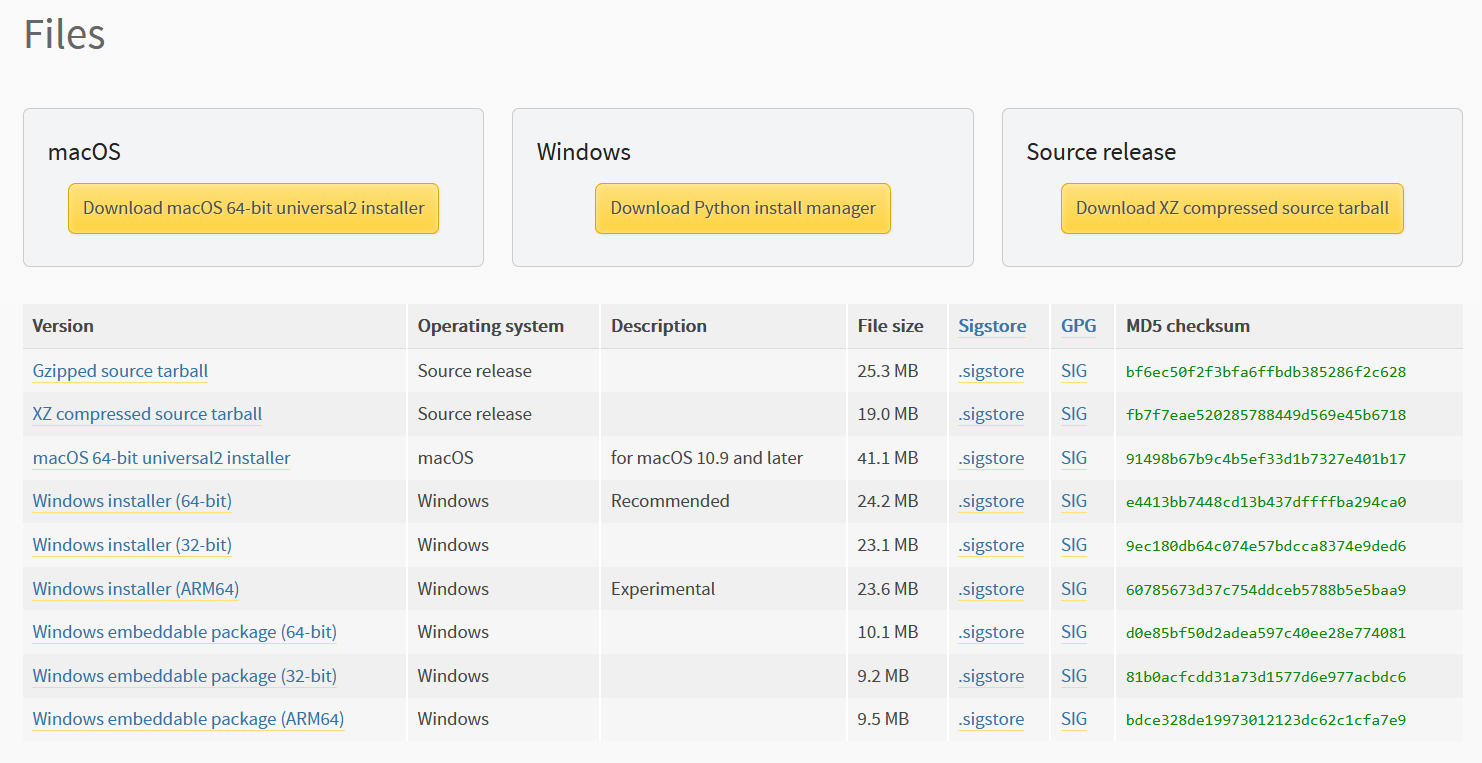Image resolution: width=1482 pixels, height=763 pixels.
Task: Click the 'Files' page heading
Action: click(64, 34)
